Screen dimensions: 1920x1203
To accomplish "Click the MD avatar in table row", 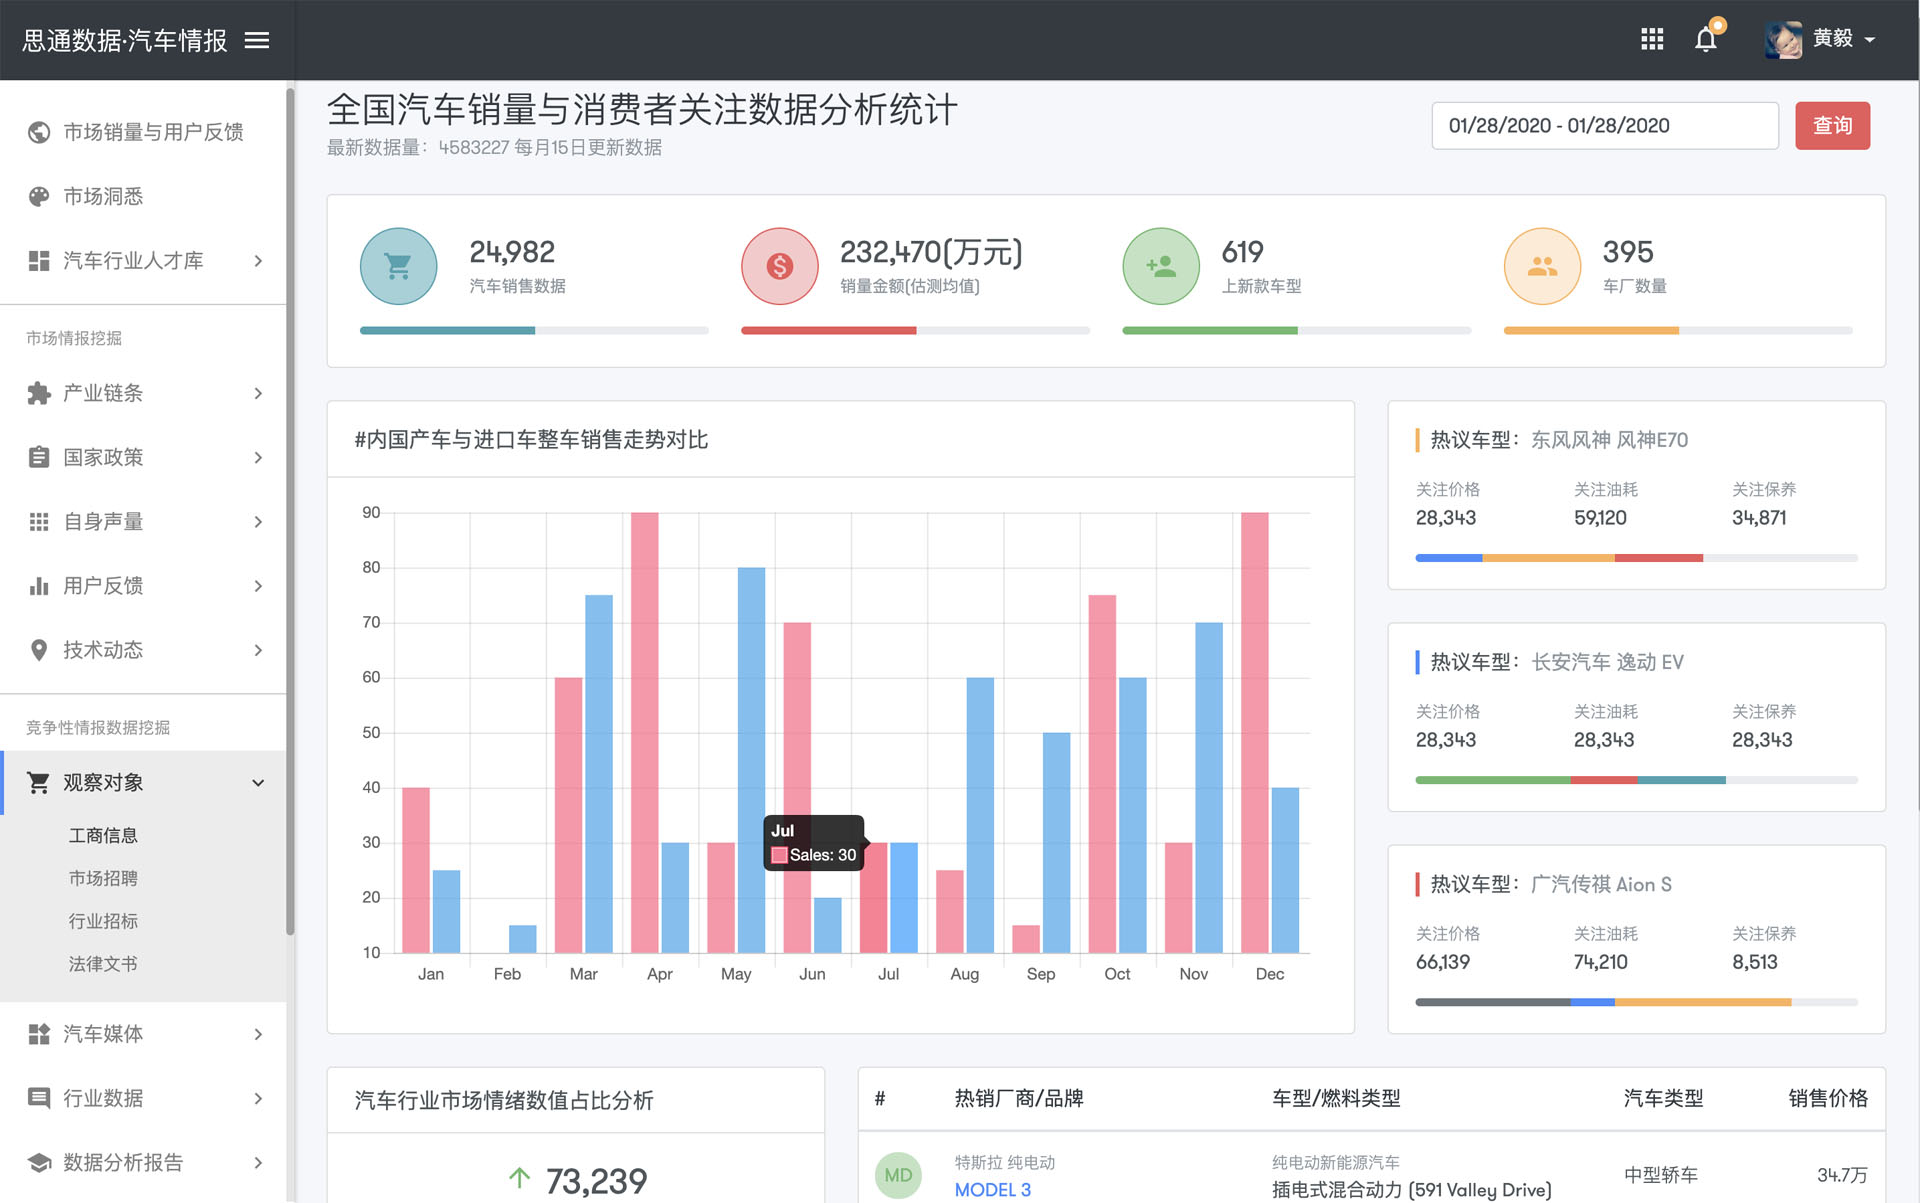I will tap(897, 1175).
